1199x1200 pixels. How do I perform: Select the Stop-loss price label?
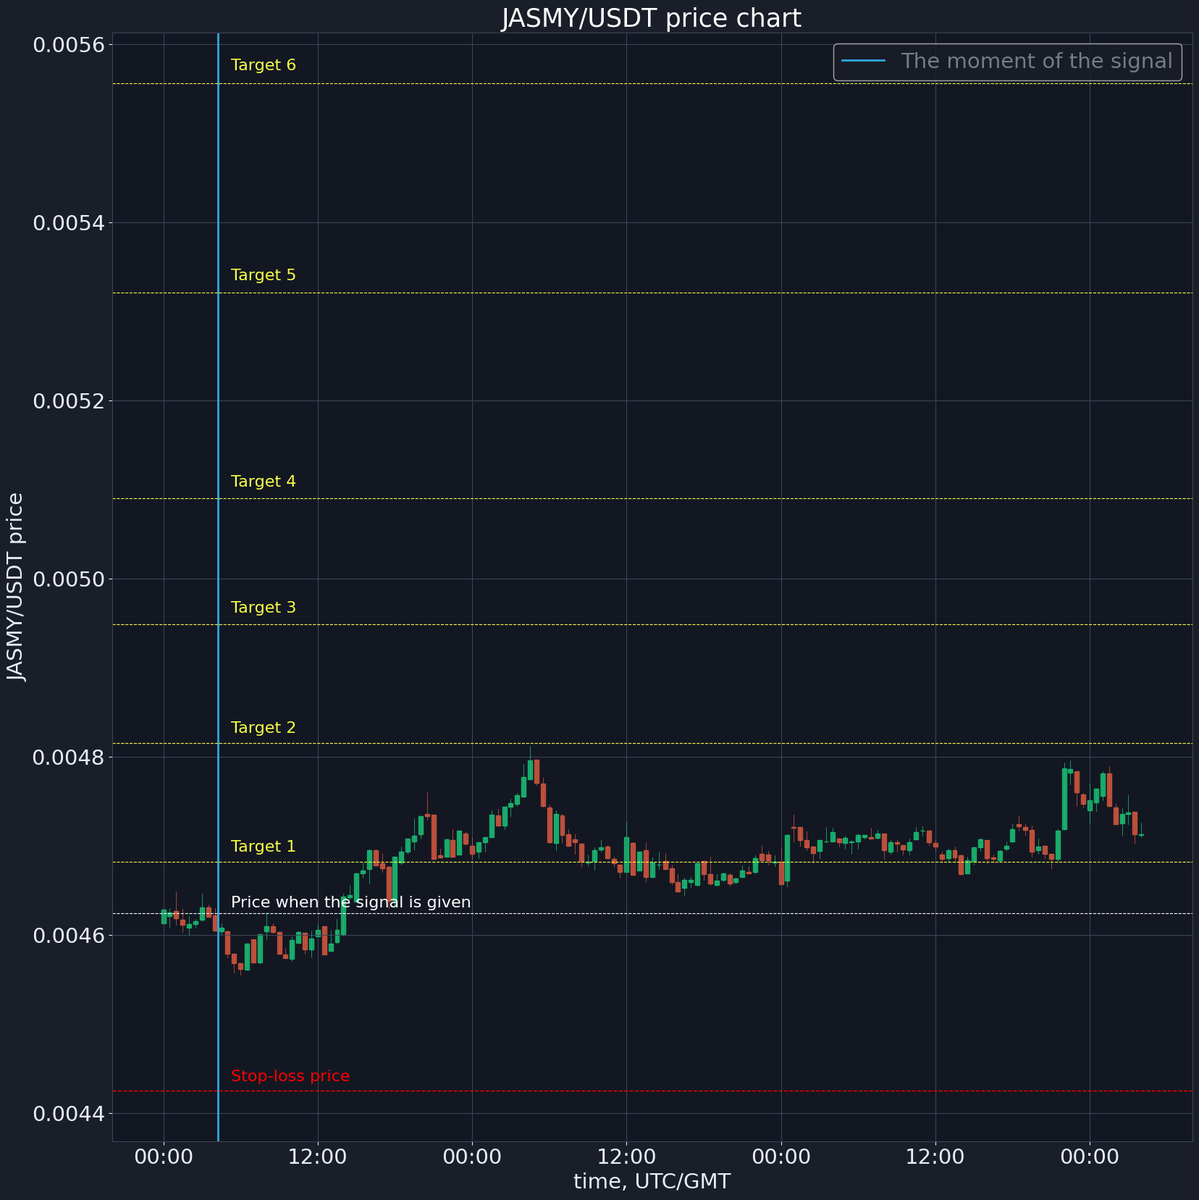[x=290, y=1076]
